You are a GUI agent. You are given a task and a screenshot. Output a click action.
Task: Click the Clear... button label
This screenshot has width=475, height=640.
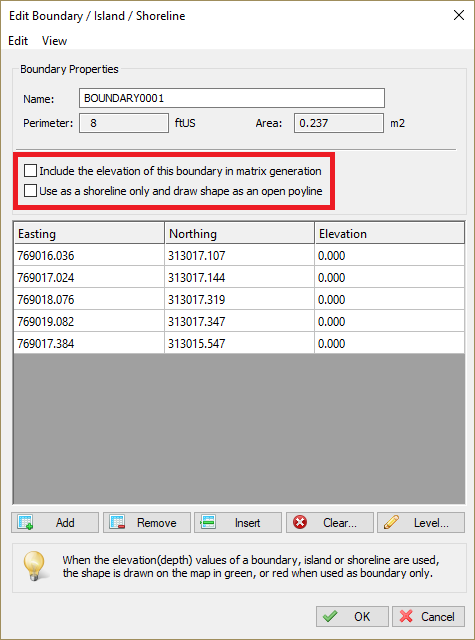[x=340, y=523]
